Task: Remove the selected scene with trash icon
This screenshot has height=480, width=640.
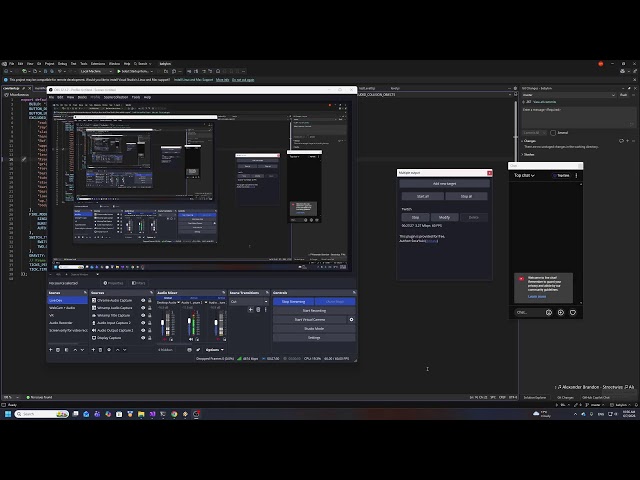Action: click(58, 350)
